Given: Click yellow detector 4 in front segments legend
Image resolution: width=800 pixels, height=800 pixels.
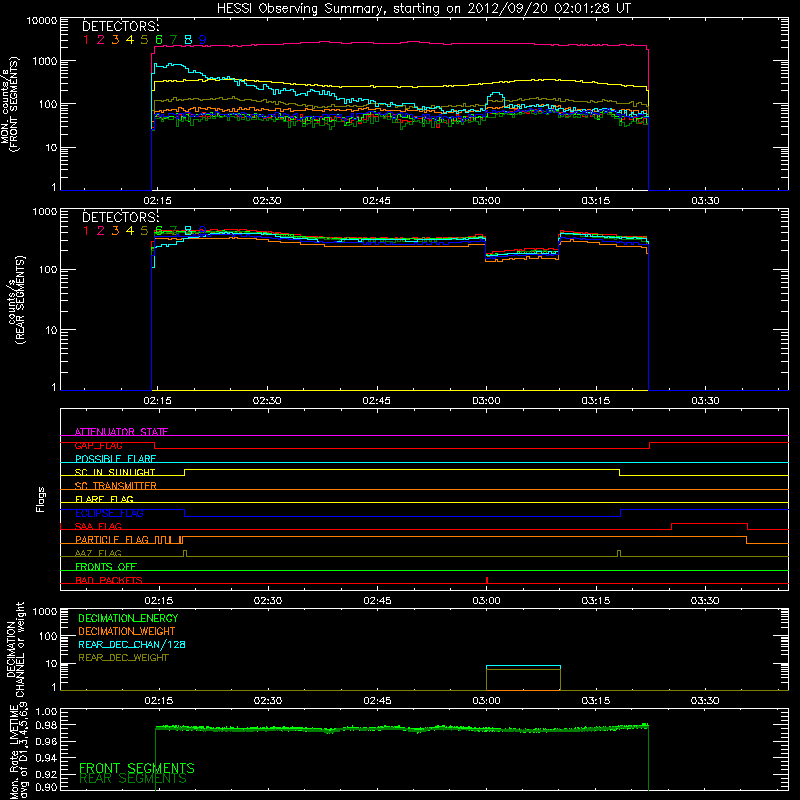Looking at the screenshot, I should tap(130, 40).
